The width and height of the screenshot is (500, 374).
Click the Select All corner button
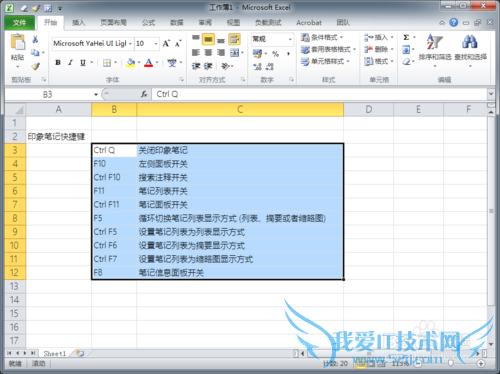pyautogui.click(x=15, y=109)
